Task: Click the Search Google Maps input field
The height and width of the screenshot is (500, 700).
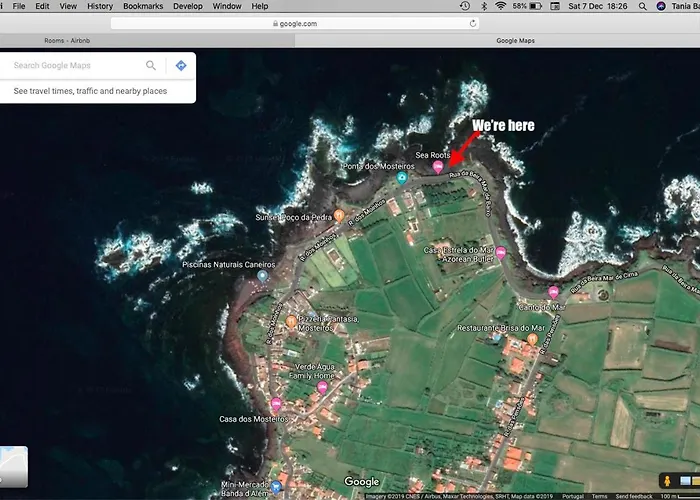Action: (75, 66)
